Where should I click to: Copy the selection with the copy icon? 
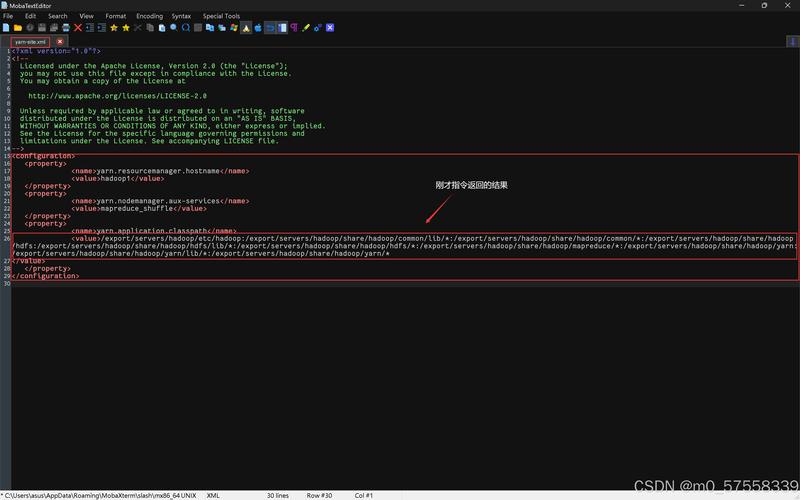(150, 28)
